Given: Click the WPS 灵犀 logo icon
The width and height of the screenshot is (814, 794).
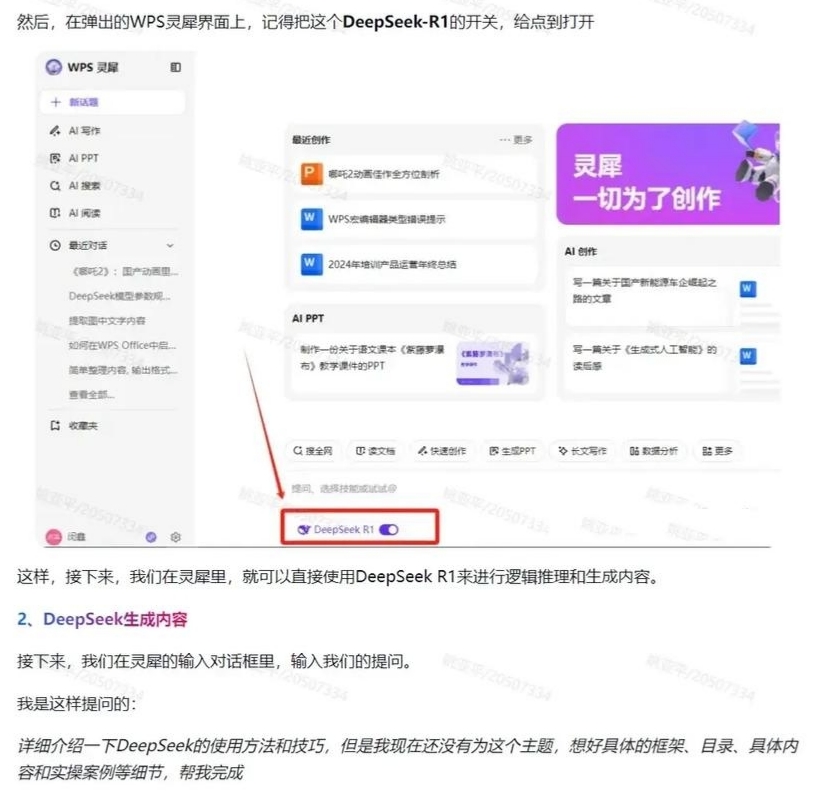Looking at the screenshot, I should click(54, 67).
